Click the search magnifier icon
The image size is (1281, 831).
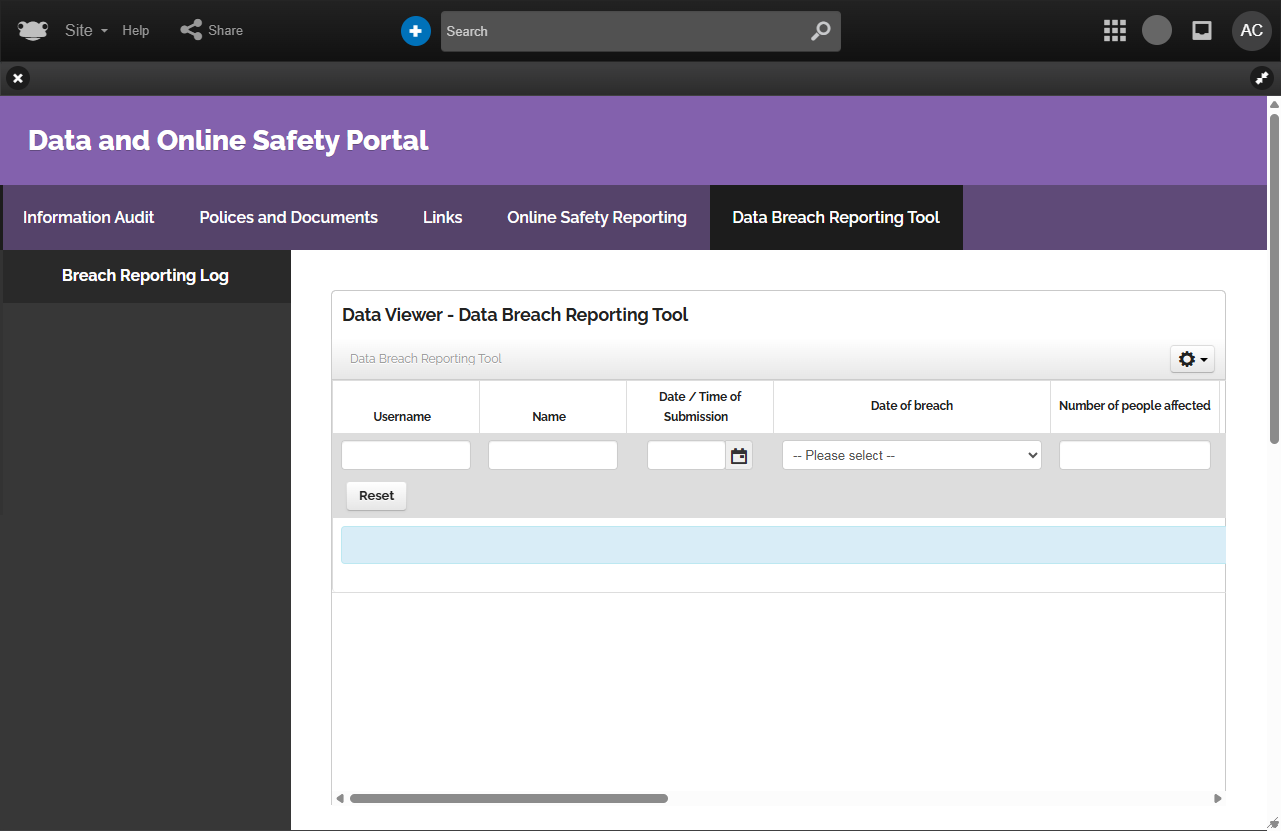click(x=820, y=31)
